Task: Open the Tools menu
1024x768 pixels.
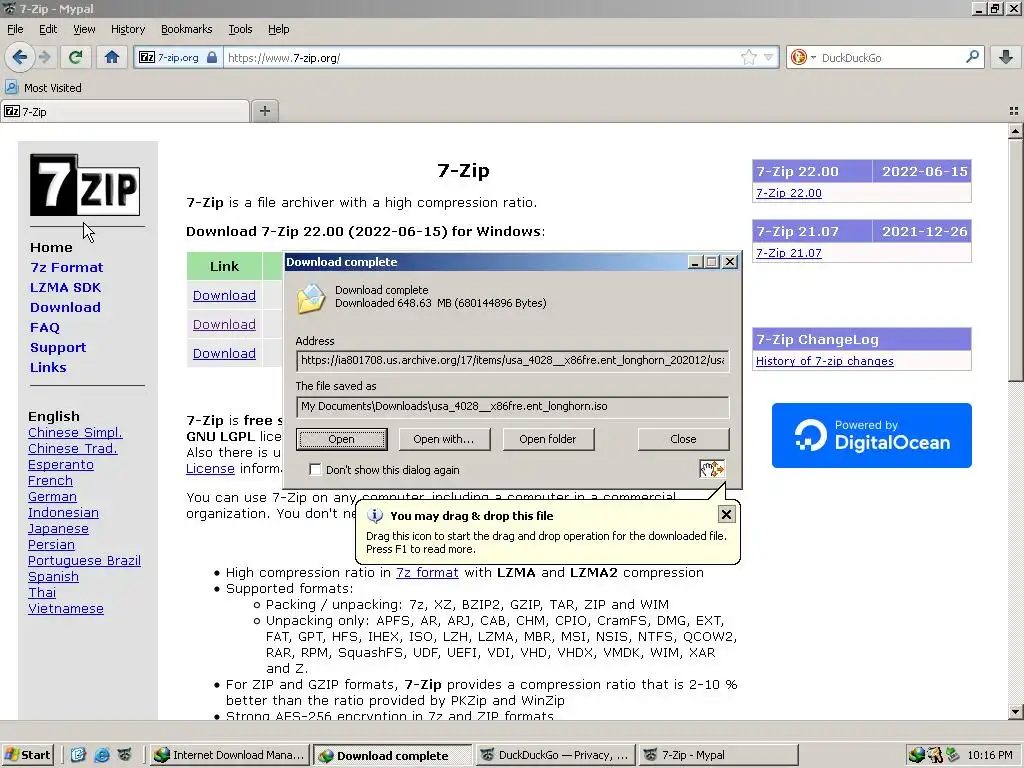Action: coord(240,29)
